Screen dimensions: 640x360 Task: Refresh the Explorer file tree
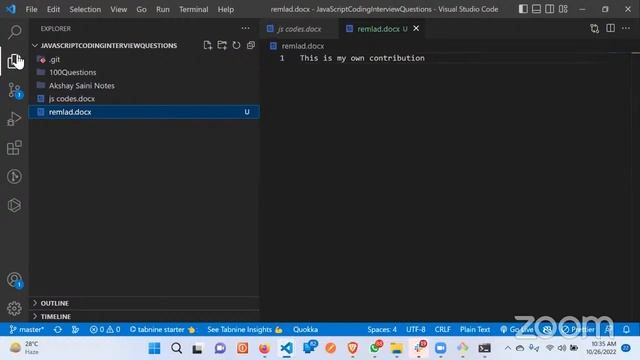236,45
